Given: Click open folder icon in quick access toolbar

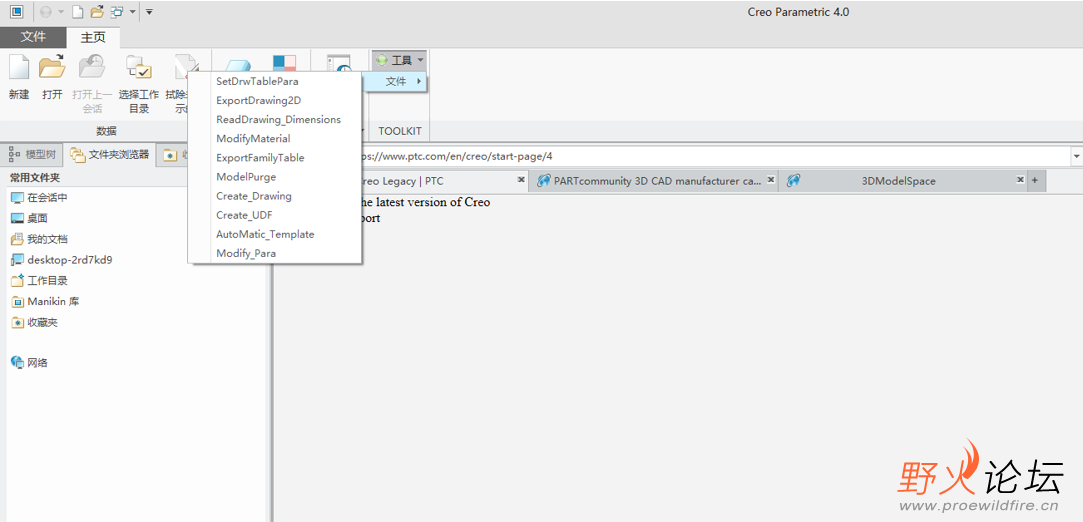Looking at the screenshot, I should click(x=97, y=12).
